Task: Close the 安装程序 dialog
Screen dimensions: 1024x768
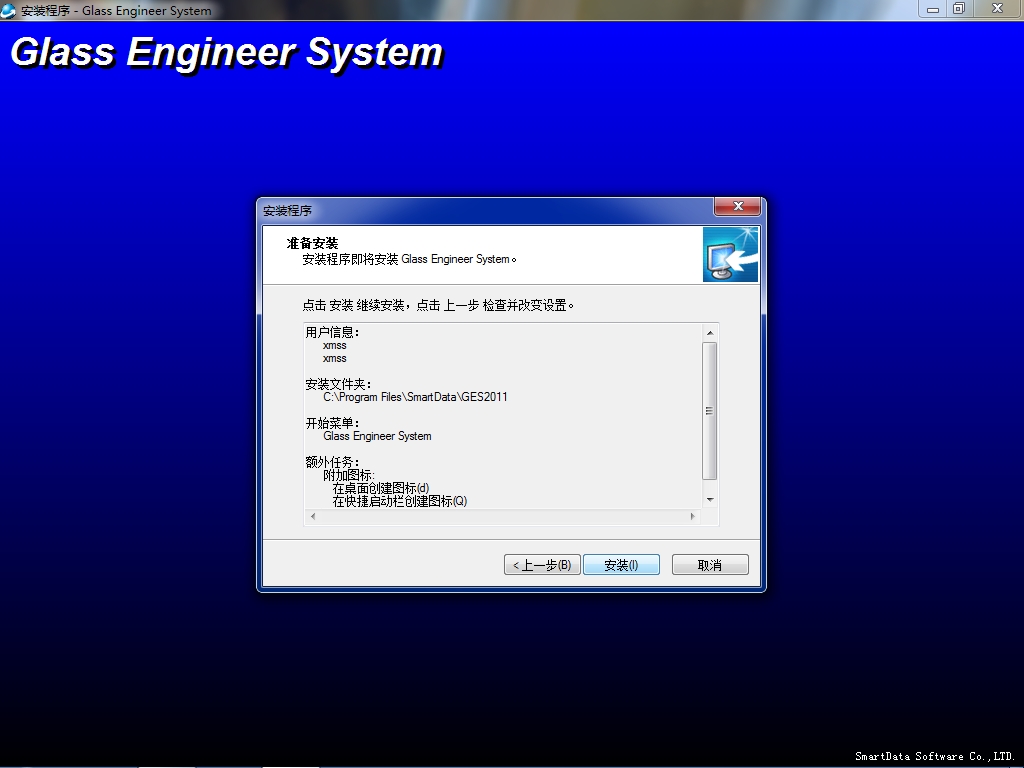Action: click(738, 206)
